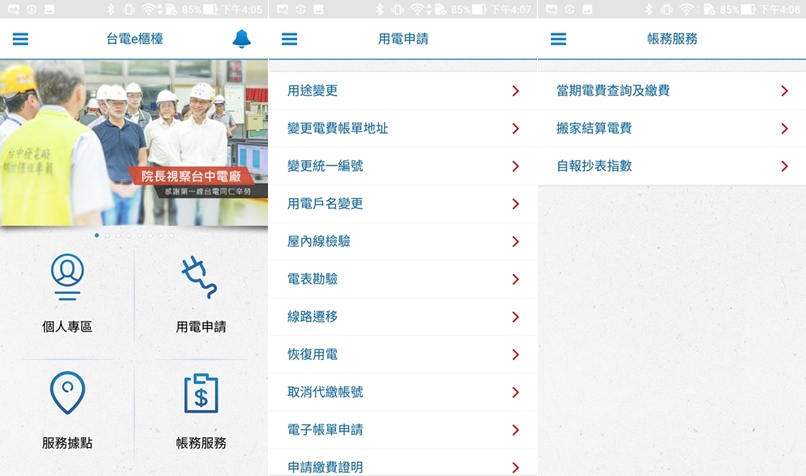Tap Wi-Fi status icon at 下午4:07
This screenshot has height=476, width=806.
pos(419,9)
